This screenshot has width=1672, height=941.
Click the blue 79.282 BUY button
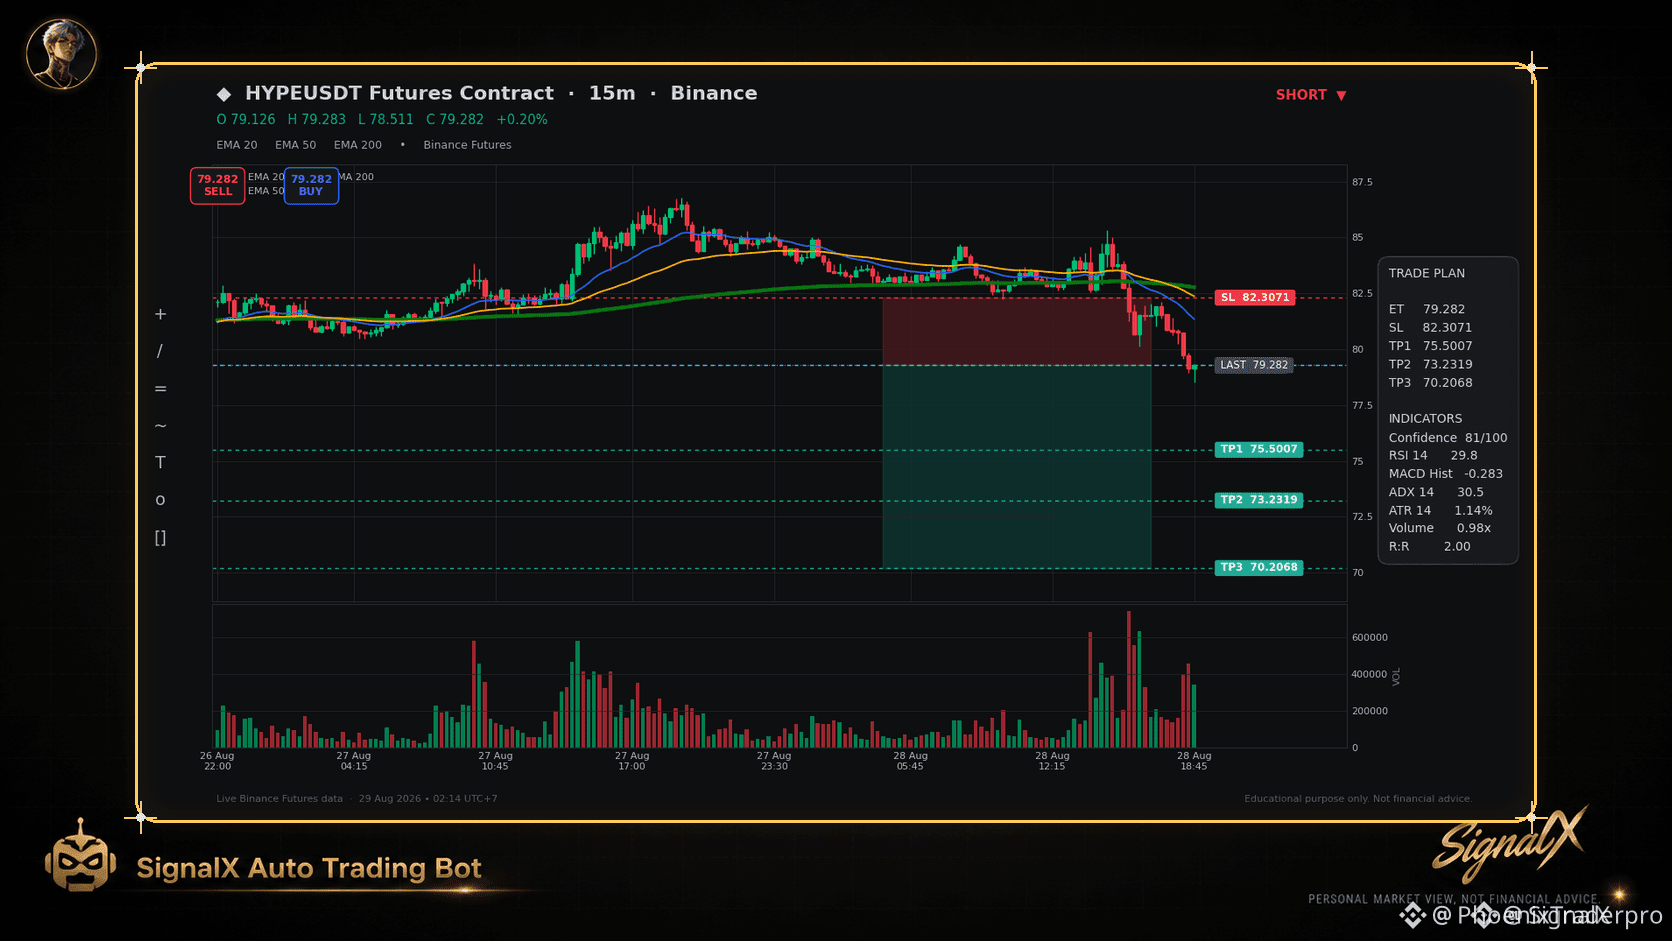point(311,185)
